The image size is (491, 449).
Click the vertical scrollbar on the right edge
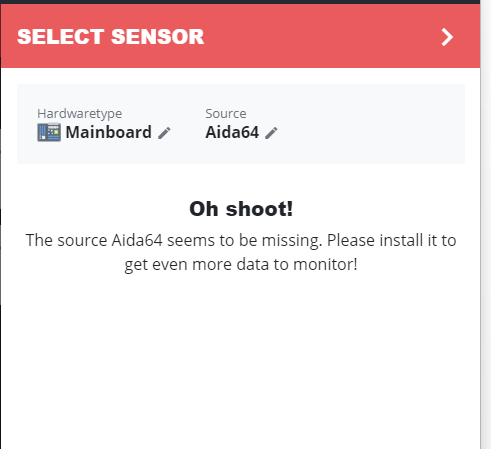(x=486, y=224)
